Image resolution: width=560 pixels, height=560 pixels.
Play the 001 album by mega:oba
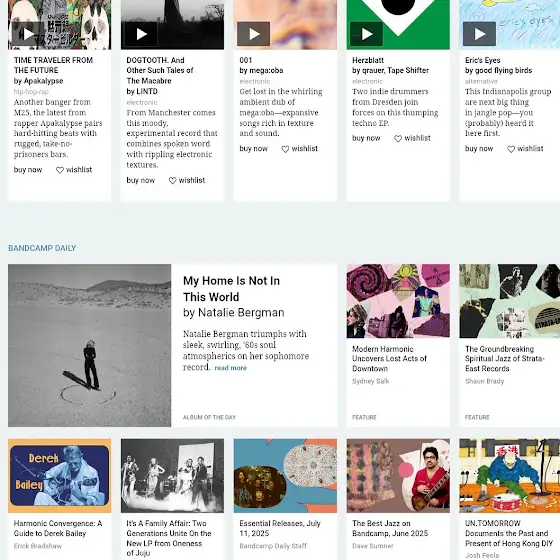[x=254, y=34]
